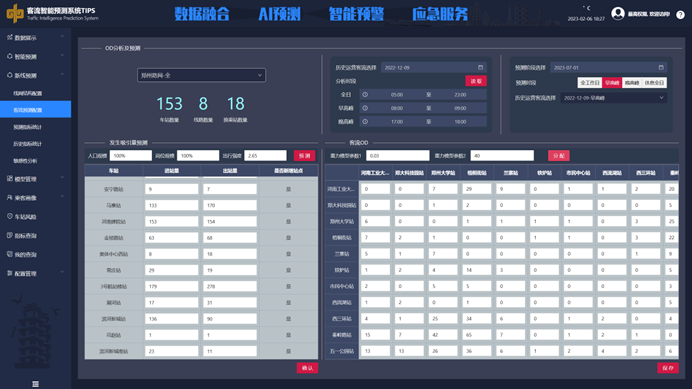Open the 2022-12-09-早高峰 history dropdown
692x389 pixels.
pos(613,98)
